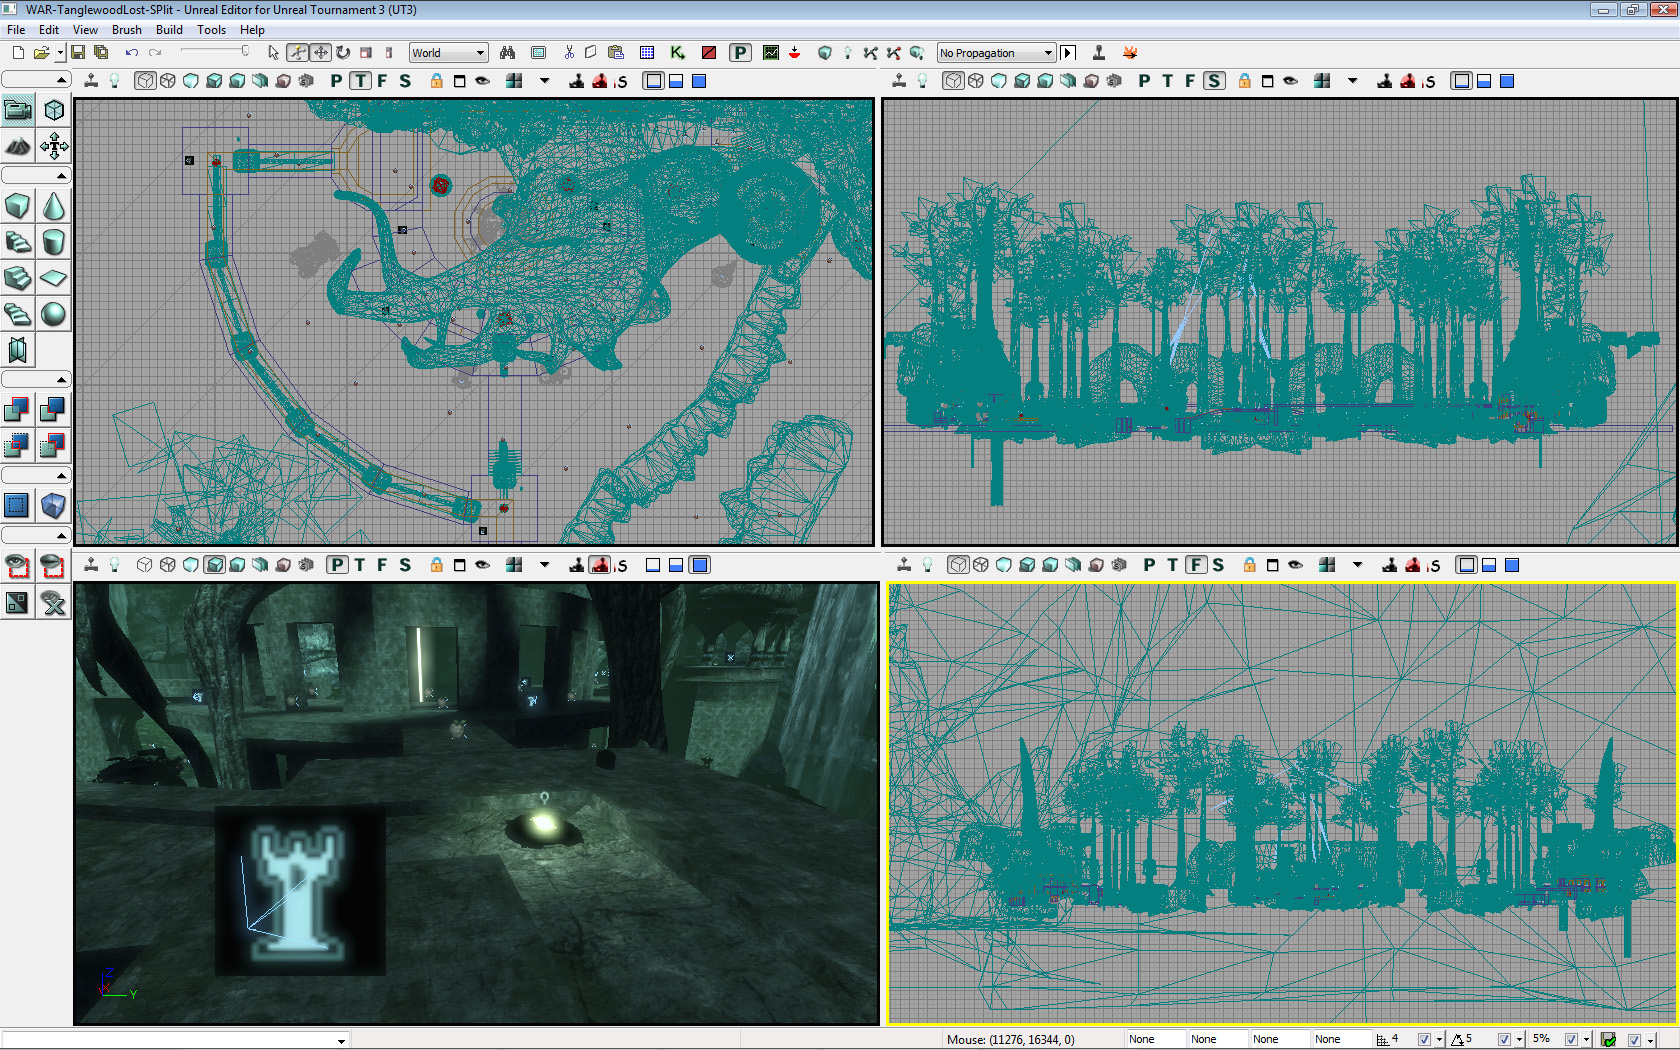Open the Help menu
Viewport: 1680px width, 1050px height.
(x=252, y=30)
